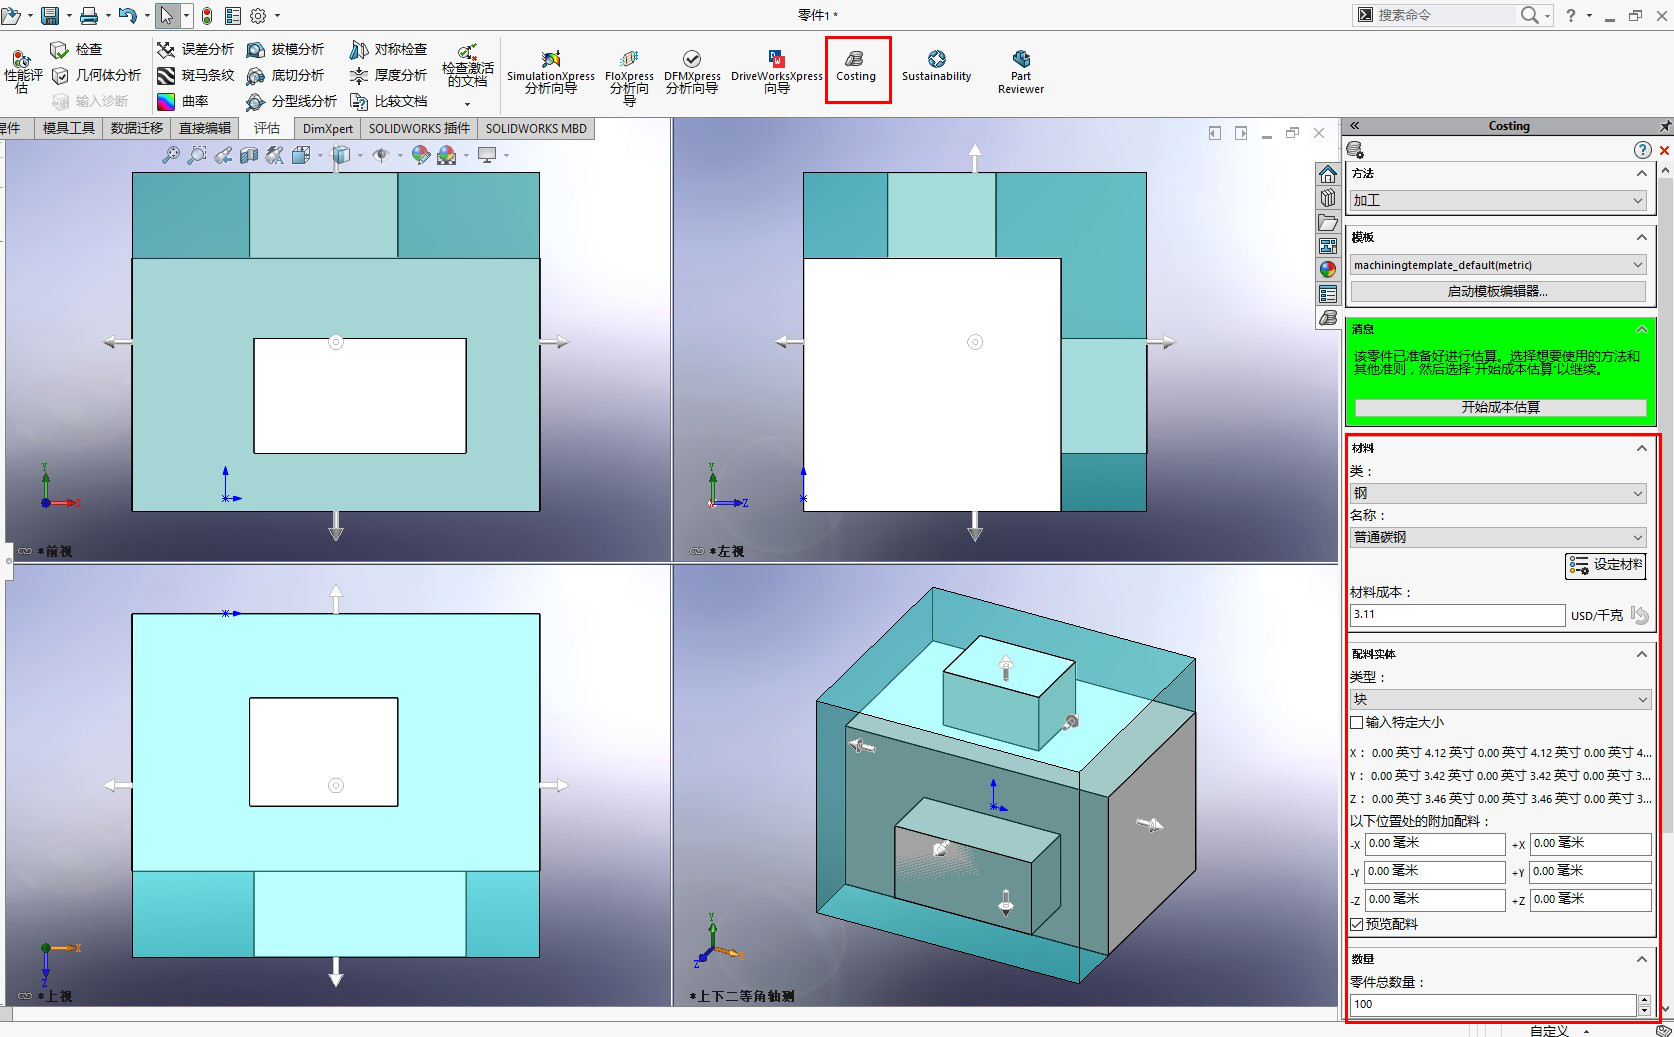This screenshot has height=1037, width=1674.
Task: Open the Costing tool in the ribbon
Action: click(856, 67)
